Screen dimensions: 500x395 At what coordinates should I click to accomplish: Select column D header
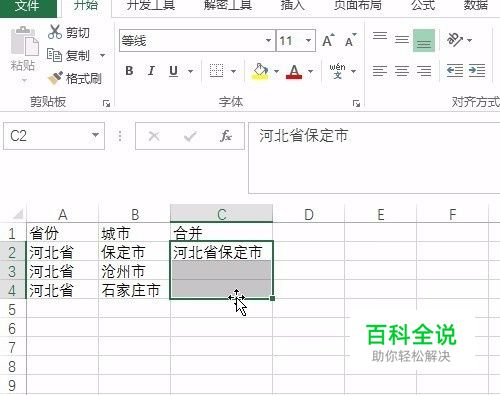[309, 214]
